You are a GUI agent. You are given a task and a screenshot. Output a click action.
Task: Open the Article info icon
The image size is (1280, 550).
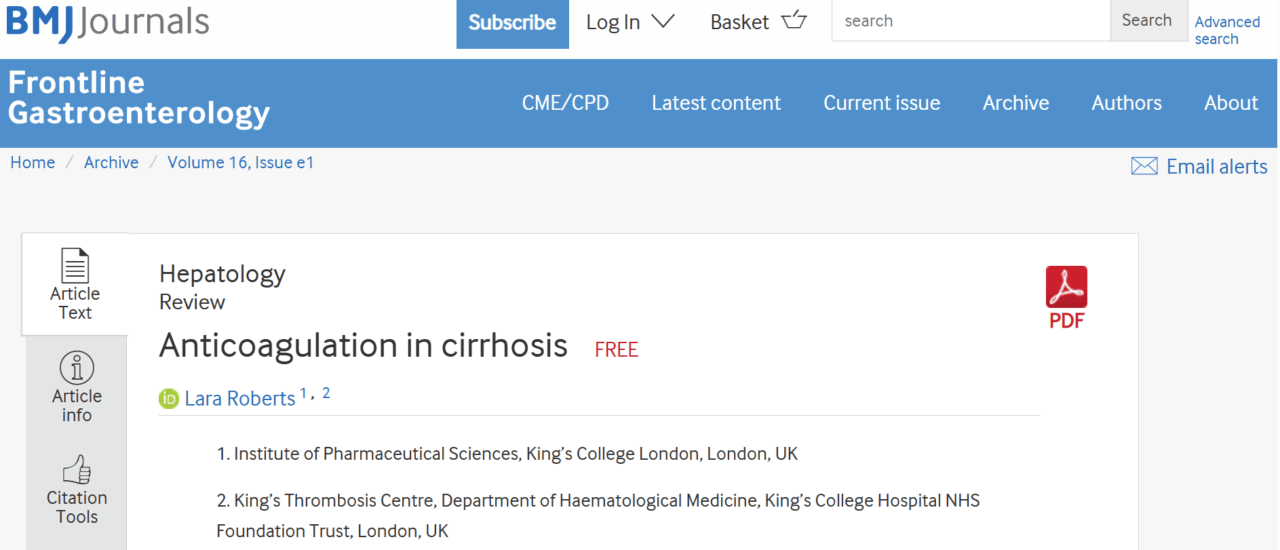tap(77, 368)
